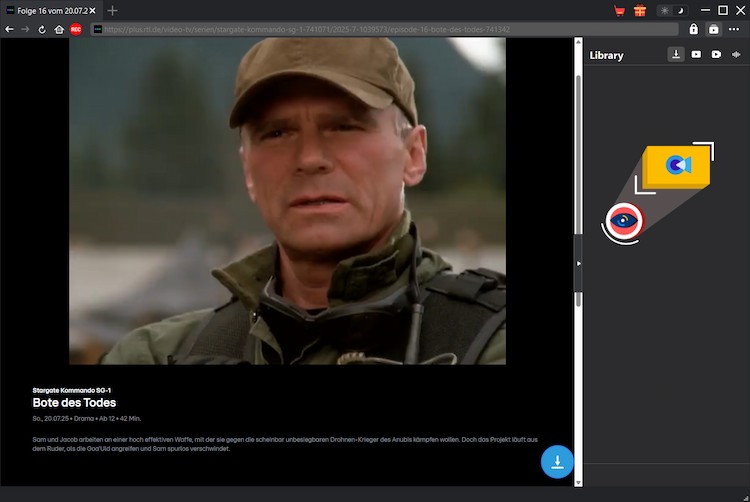Click the episode description starting Sam und Jacob

point(285,444)
